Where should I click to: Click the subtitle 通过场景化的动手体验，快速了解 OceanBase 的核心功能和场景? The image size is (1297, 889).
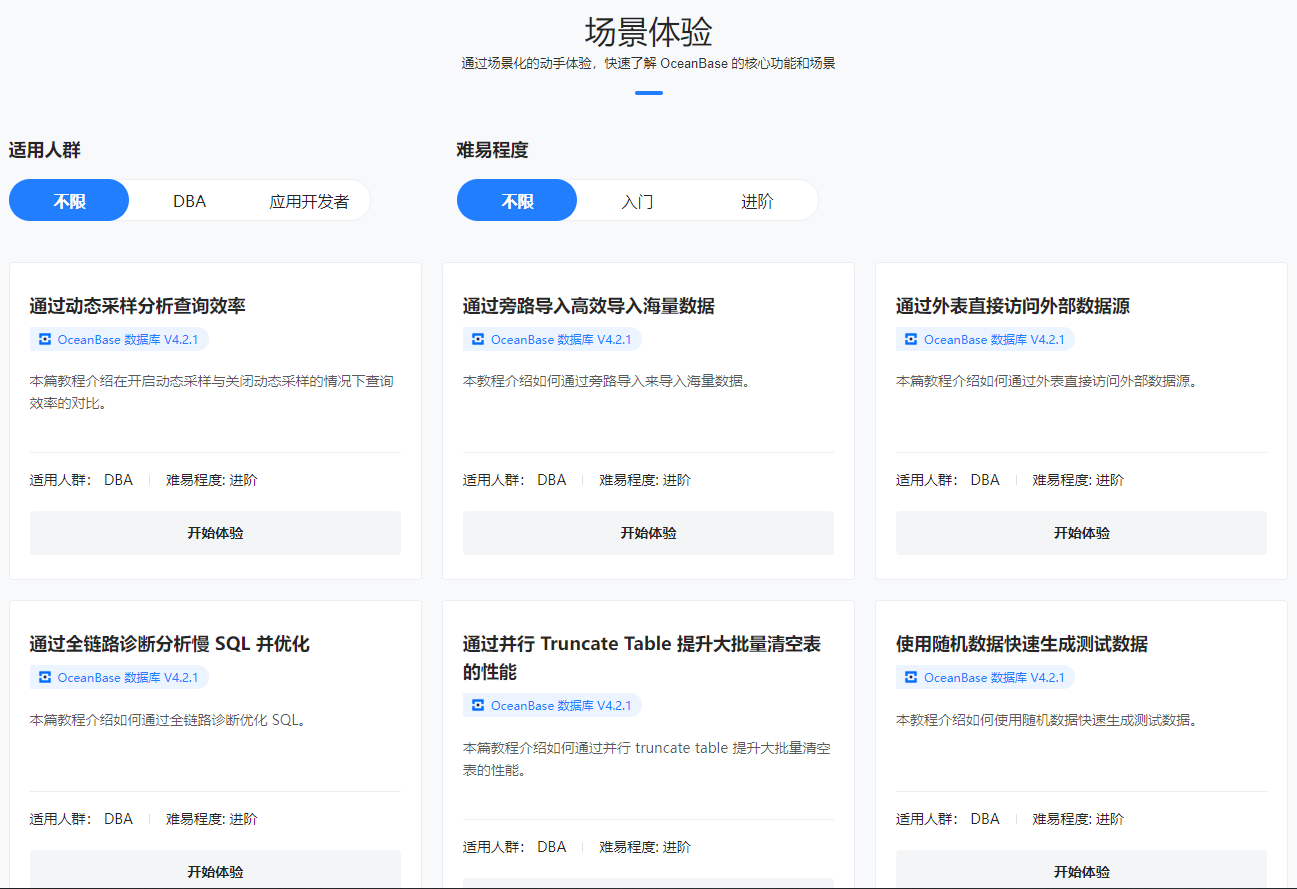point(648,63)
